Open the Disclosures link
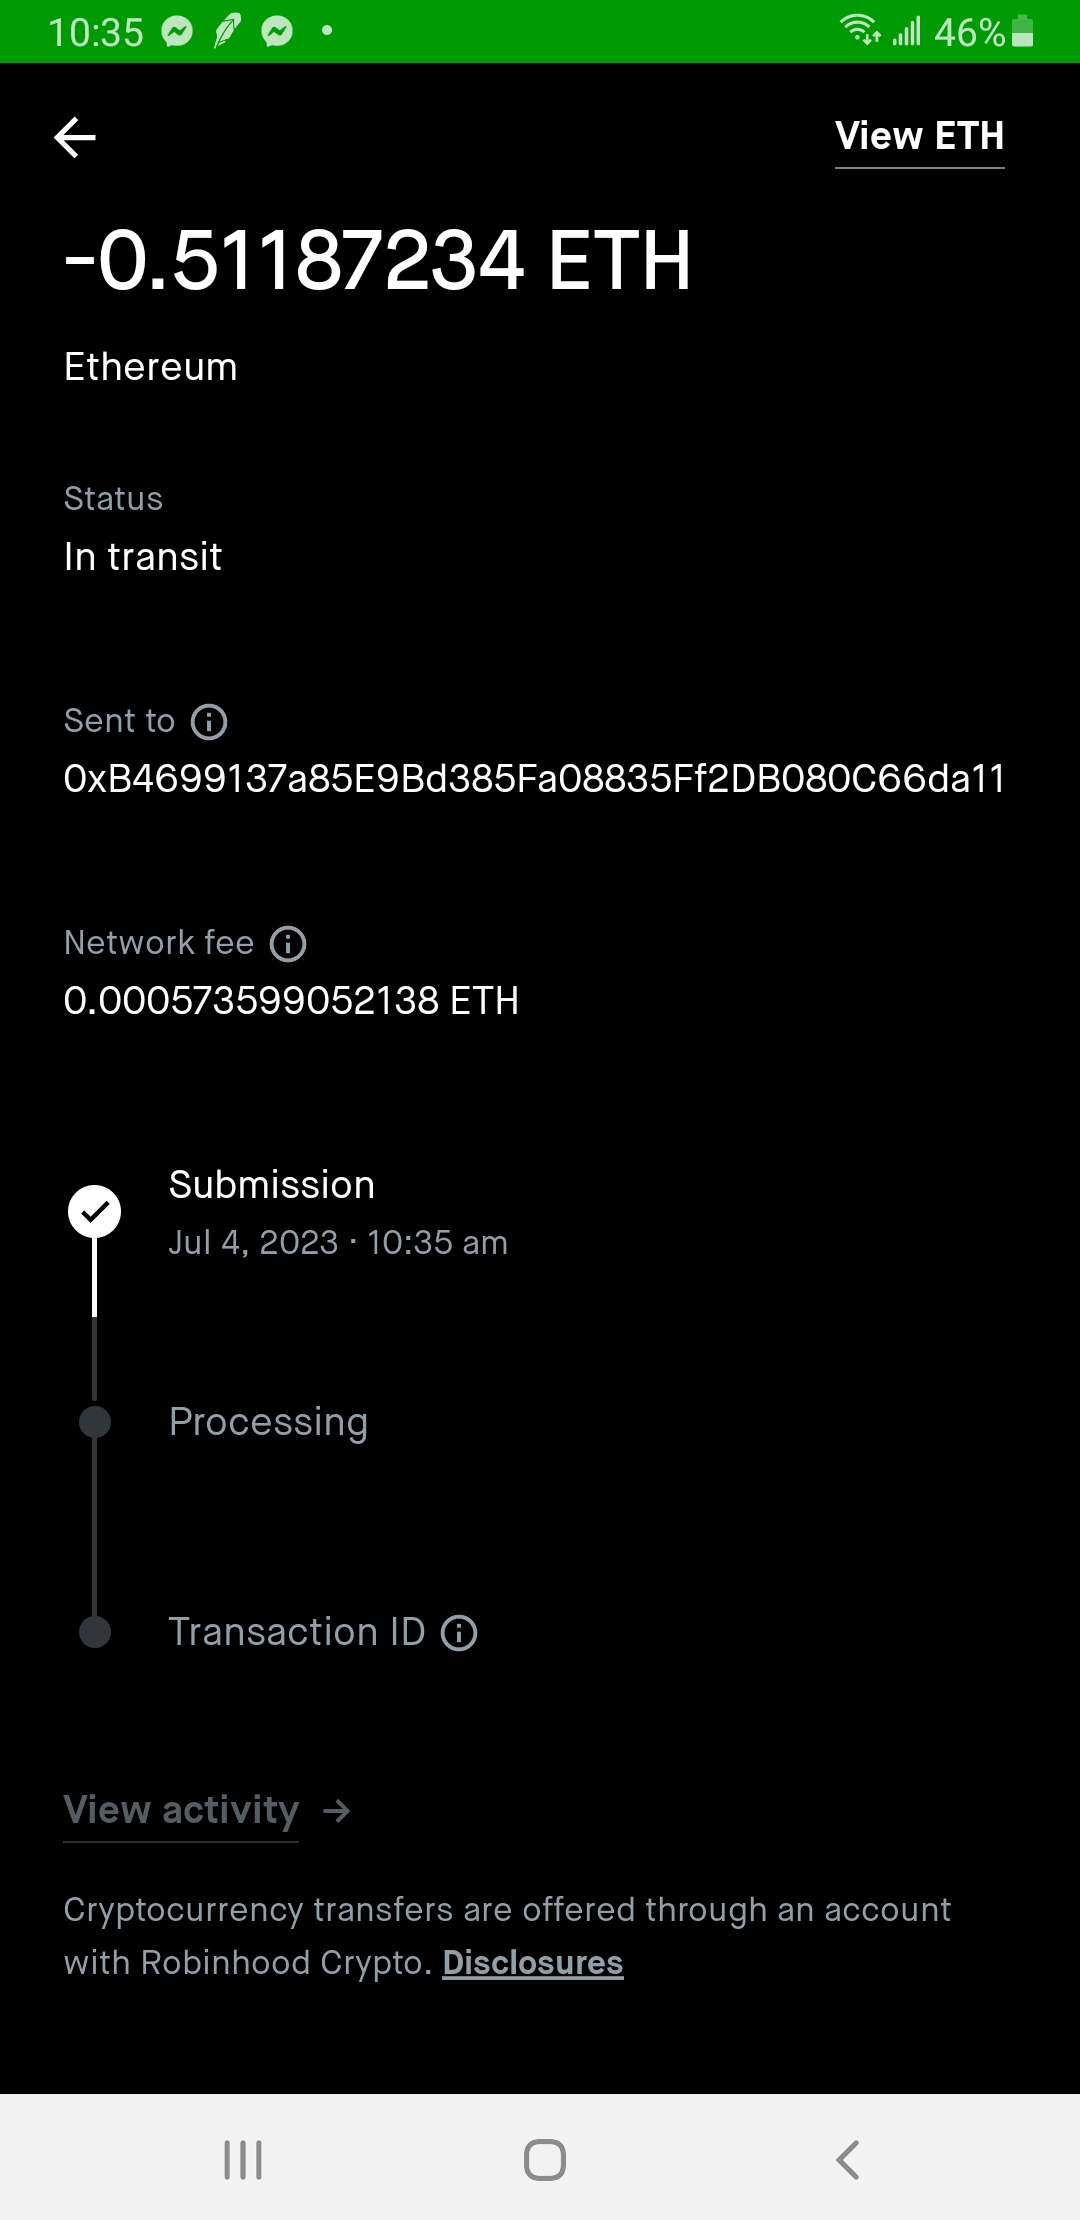Image resolution: width=1080 pixels, height=2220 pixels. pos(533,1963)
